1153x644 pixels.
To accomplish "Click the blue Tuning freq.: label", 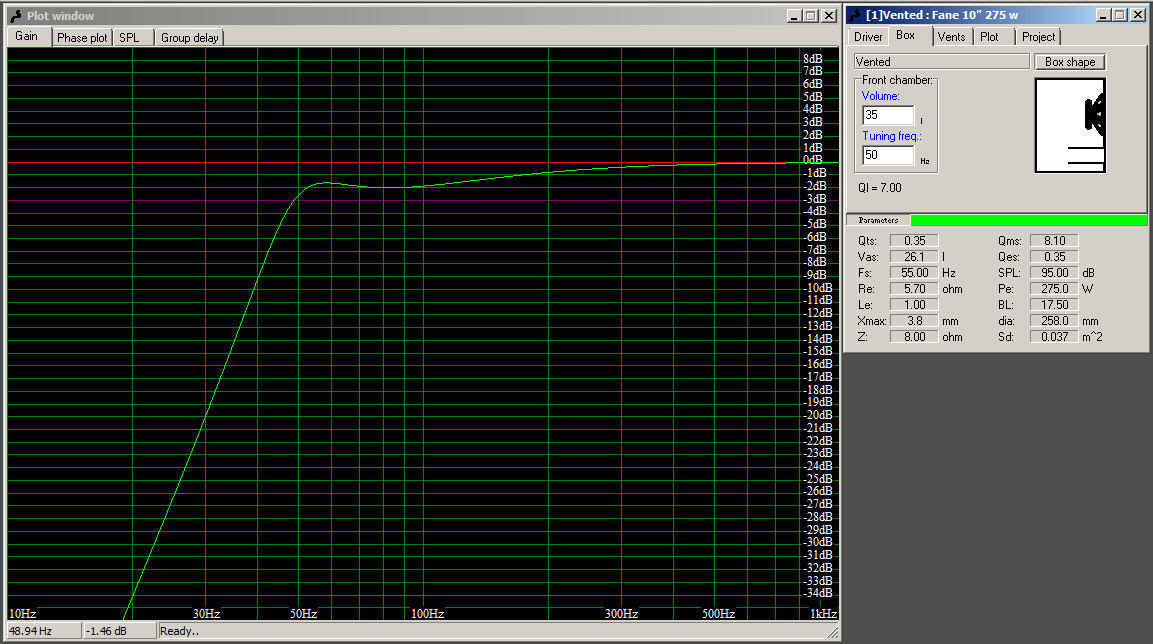I will tap(891, 136).
